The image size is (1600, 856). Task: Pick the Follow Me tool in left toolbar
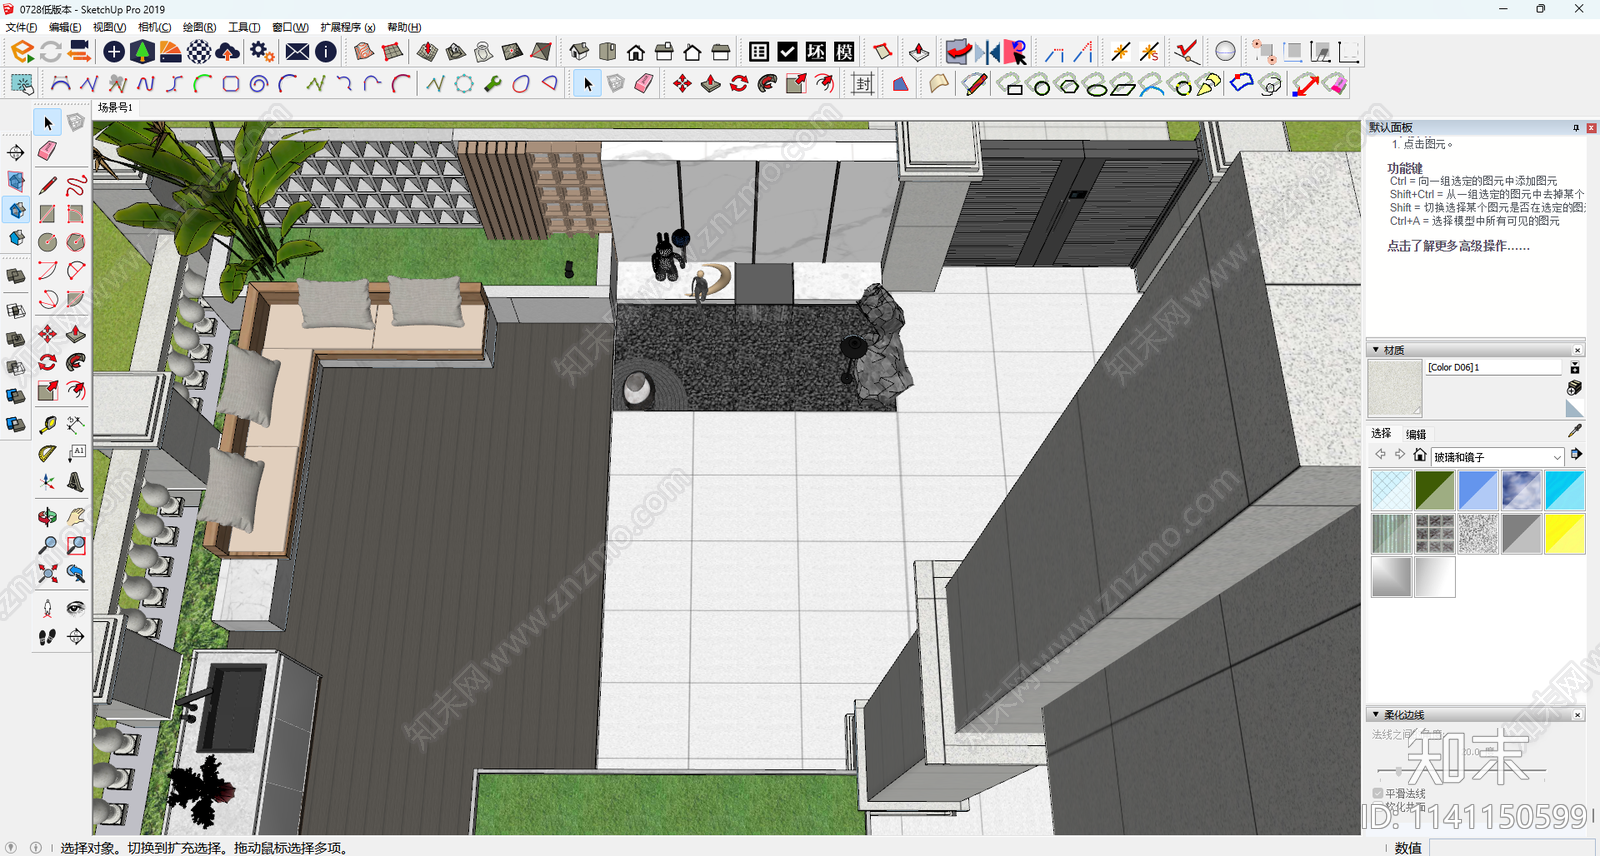76,362
